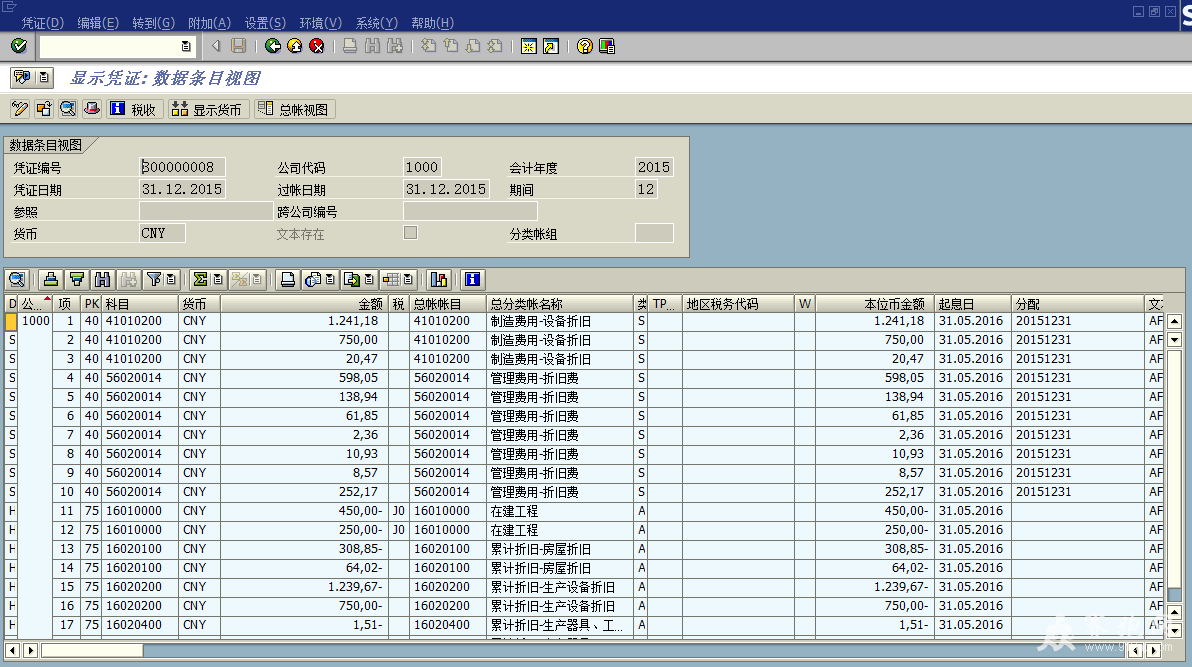Click the ALV Details magnifier icon
The image size is (1192, 667).
(x=17, y=280)
